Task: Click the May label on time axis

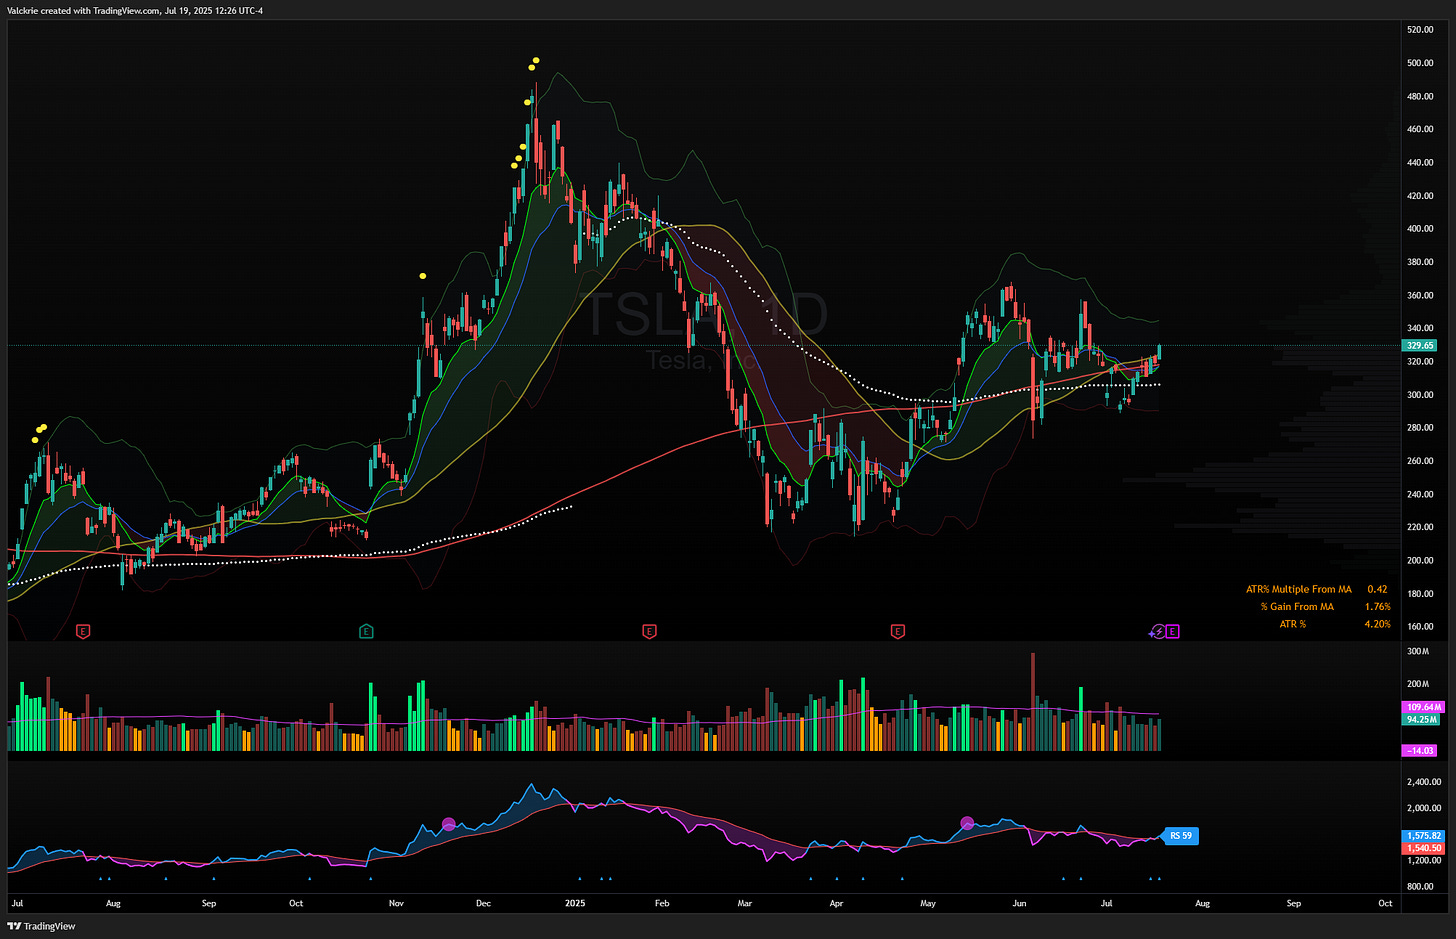Action: pyautogui.click(x=928, y=903)
